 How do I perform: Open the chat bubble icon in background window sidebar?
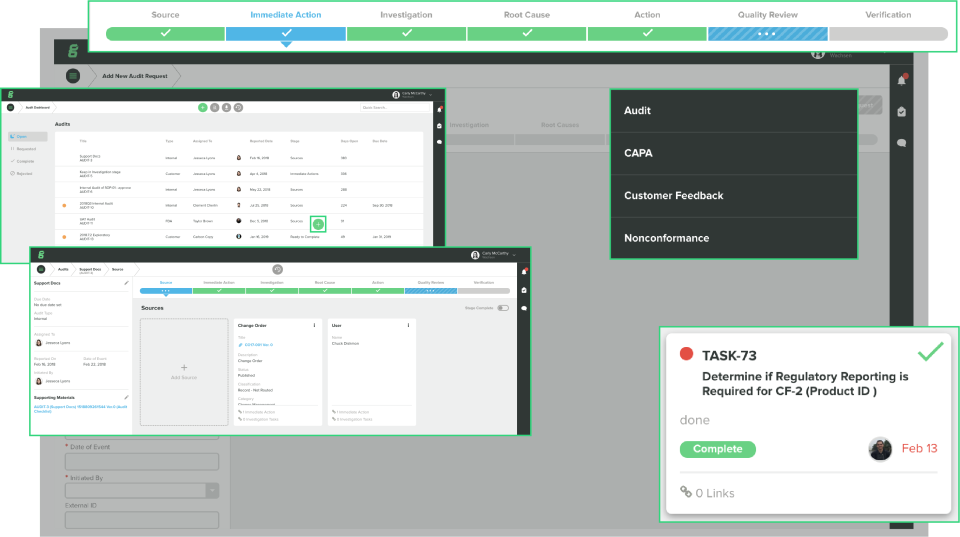click(902, 143)
